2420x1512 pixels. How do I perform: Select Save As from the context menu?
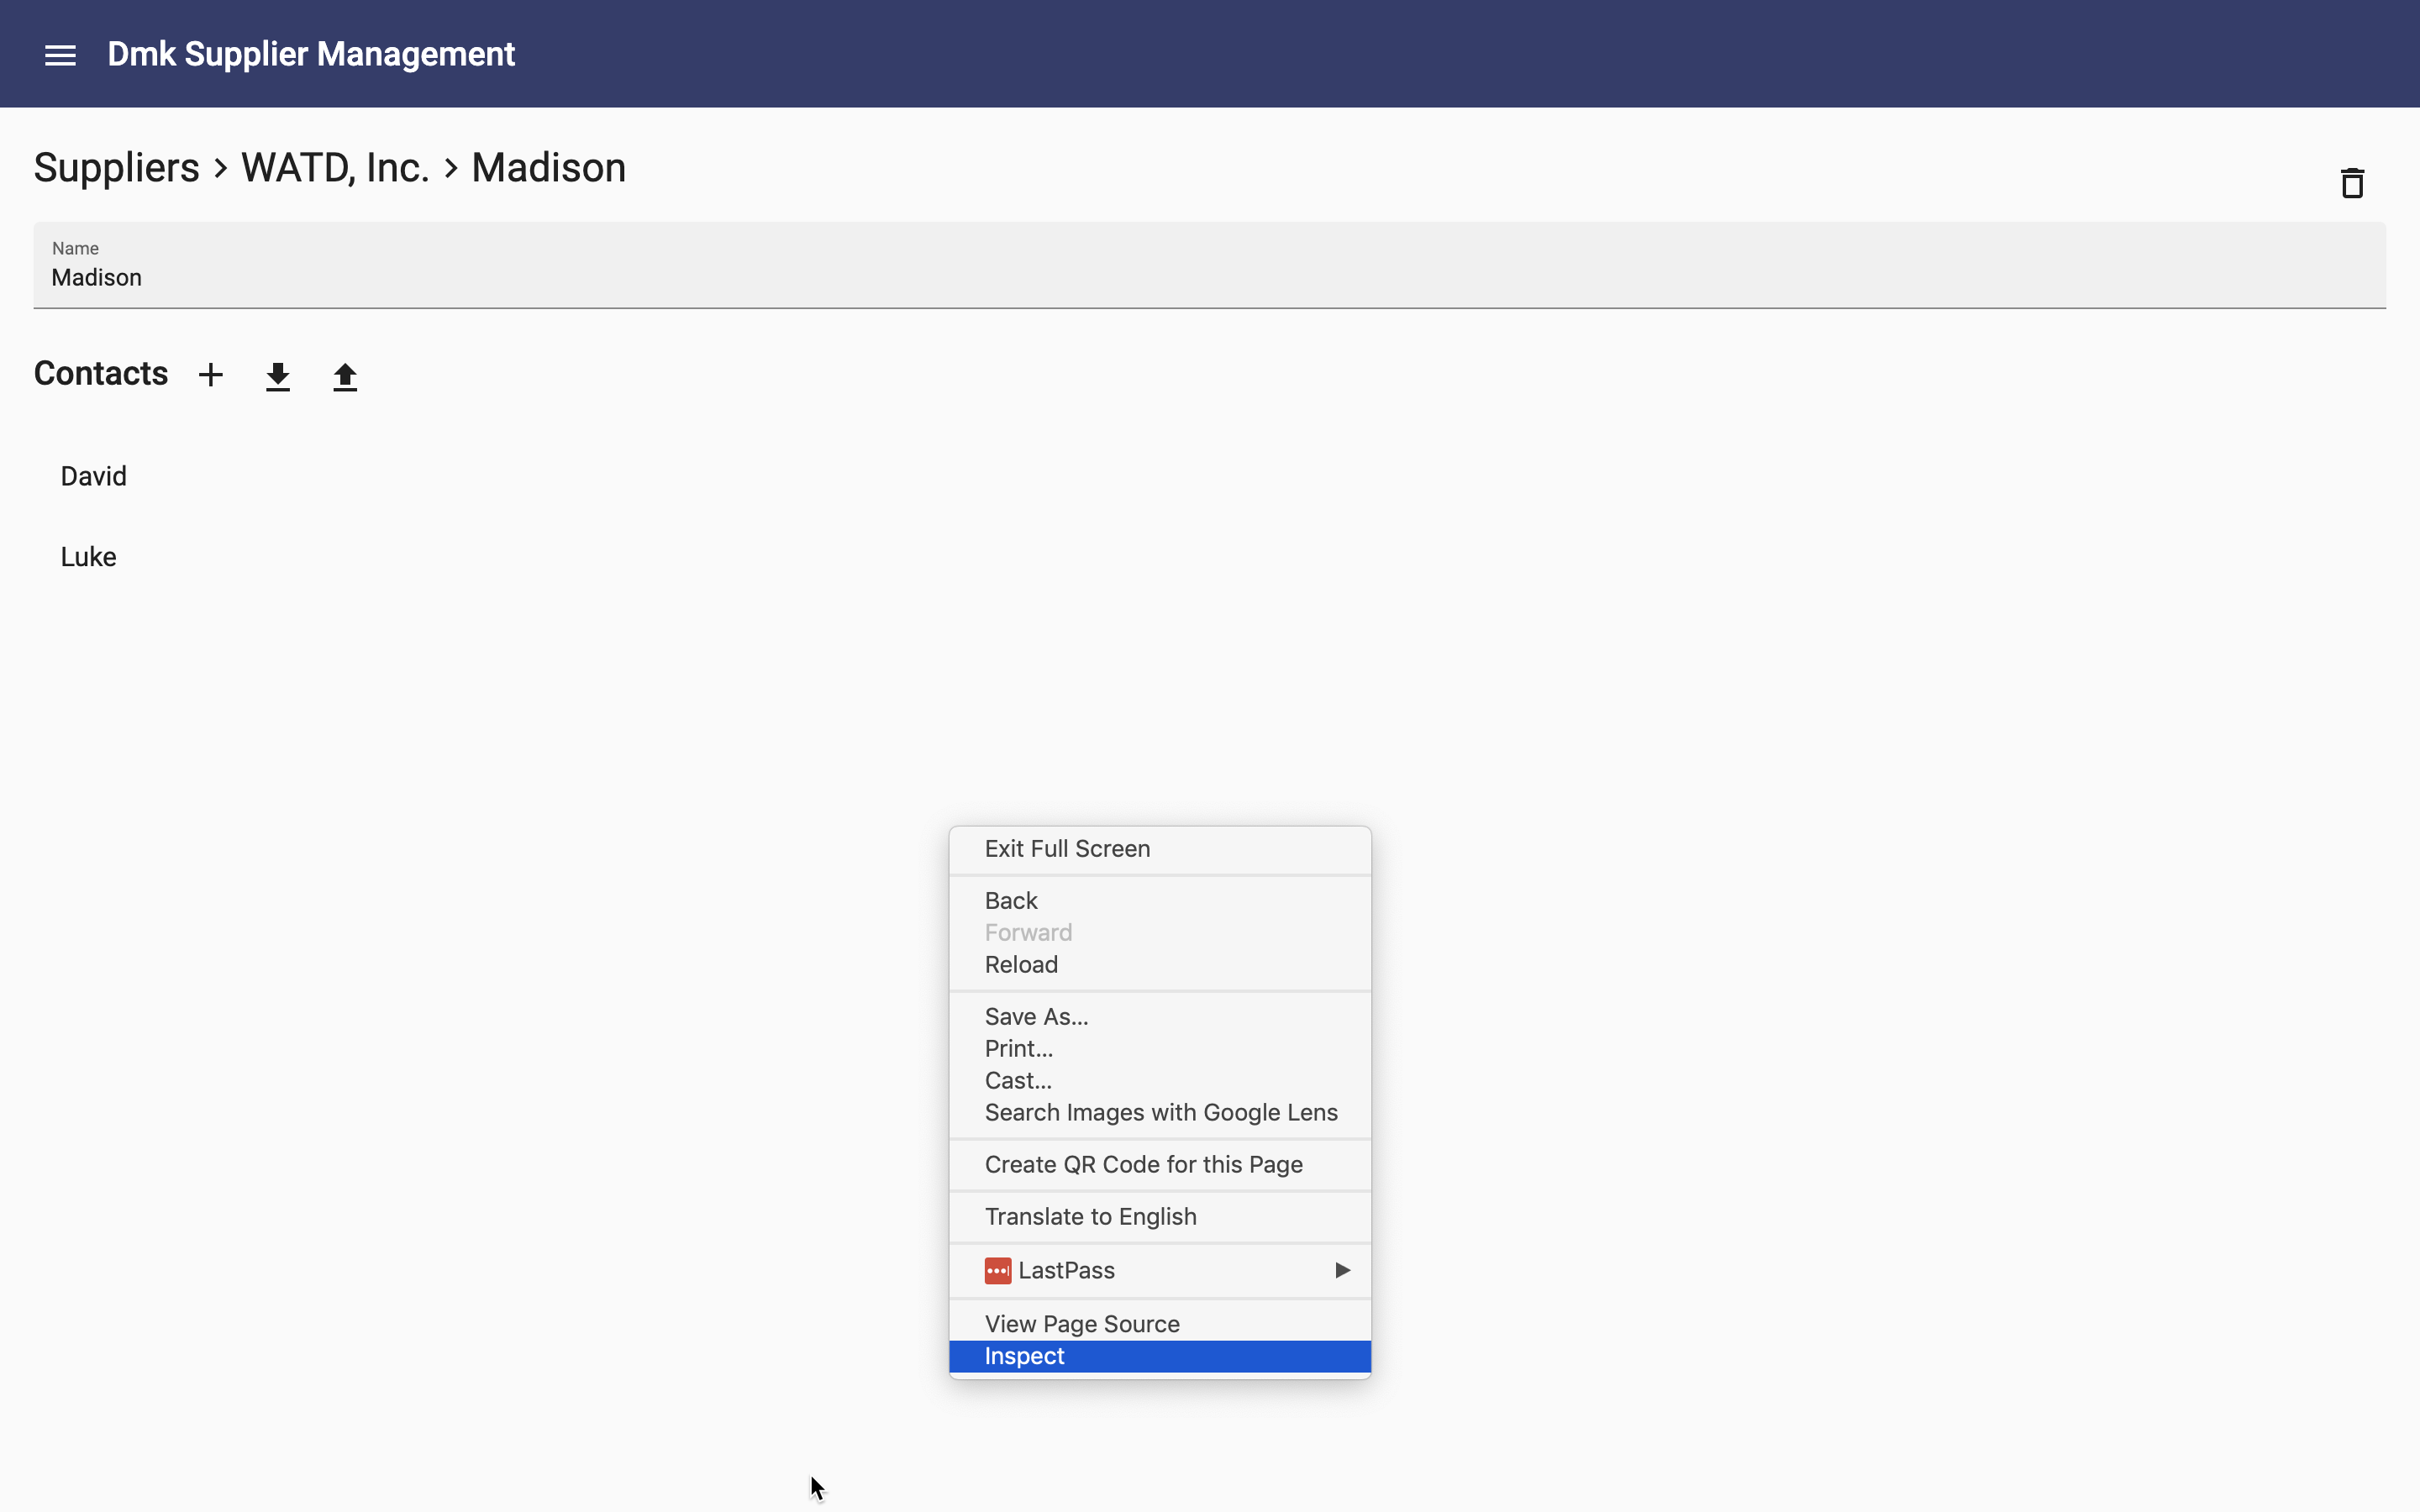(1037, 1016)
